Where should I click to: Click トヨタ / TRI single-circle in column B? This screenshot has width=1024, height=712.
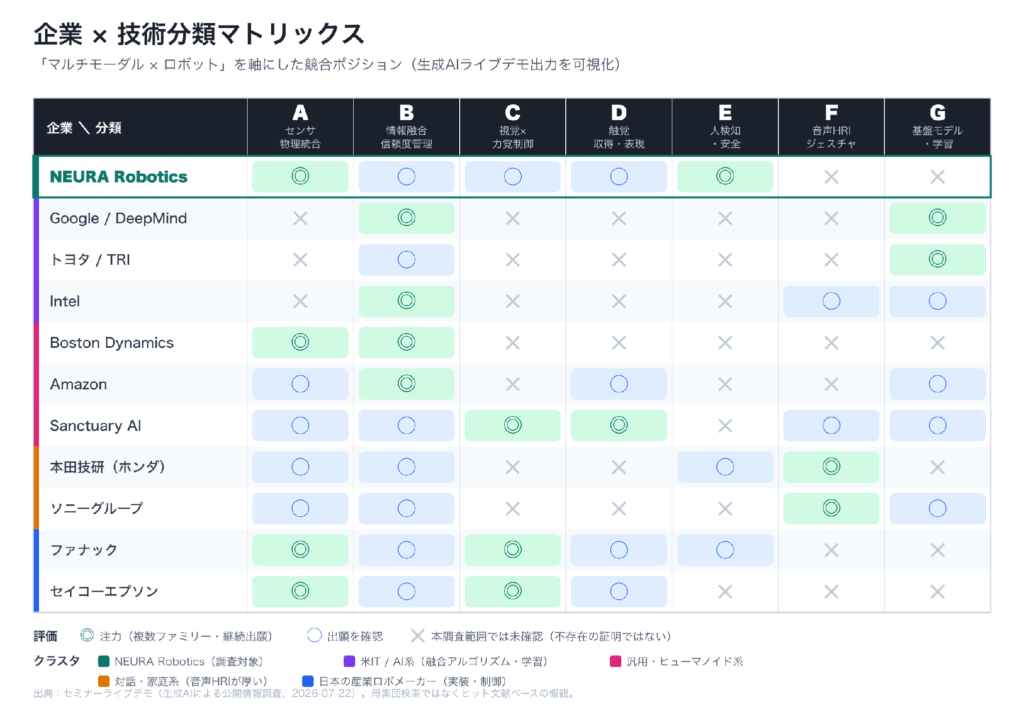[x=406, y=260]
